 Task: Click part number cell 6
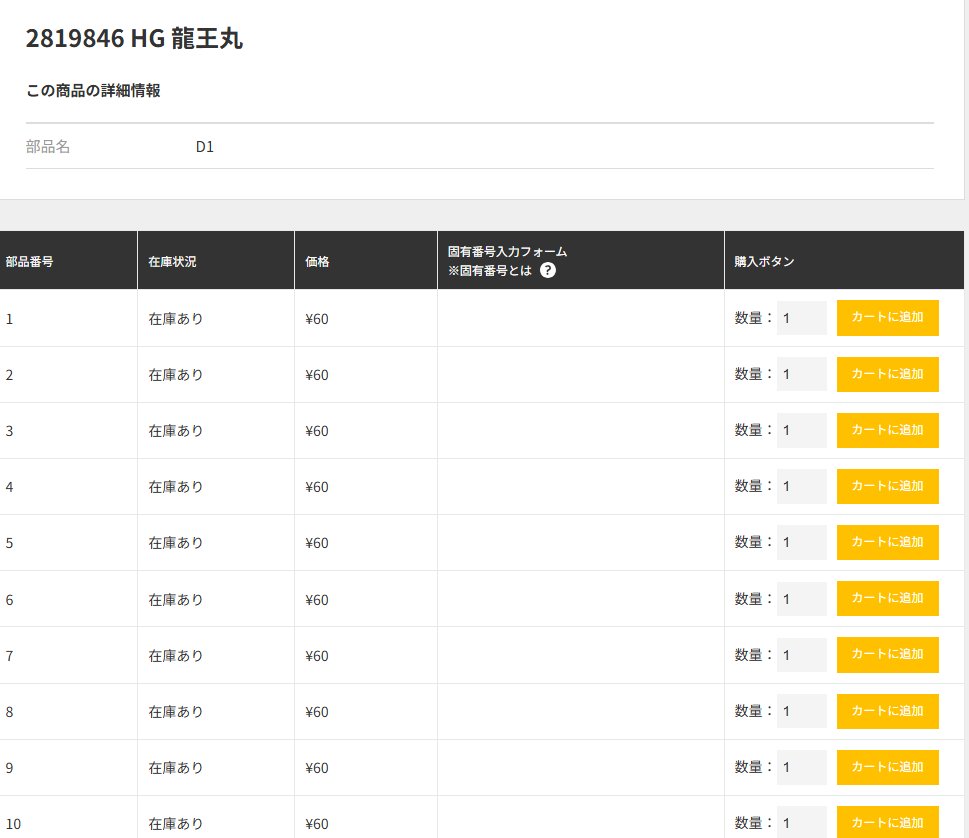[x=9, y=600]
